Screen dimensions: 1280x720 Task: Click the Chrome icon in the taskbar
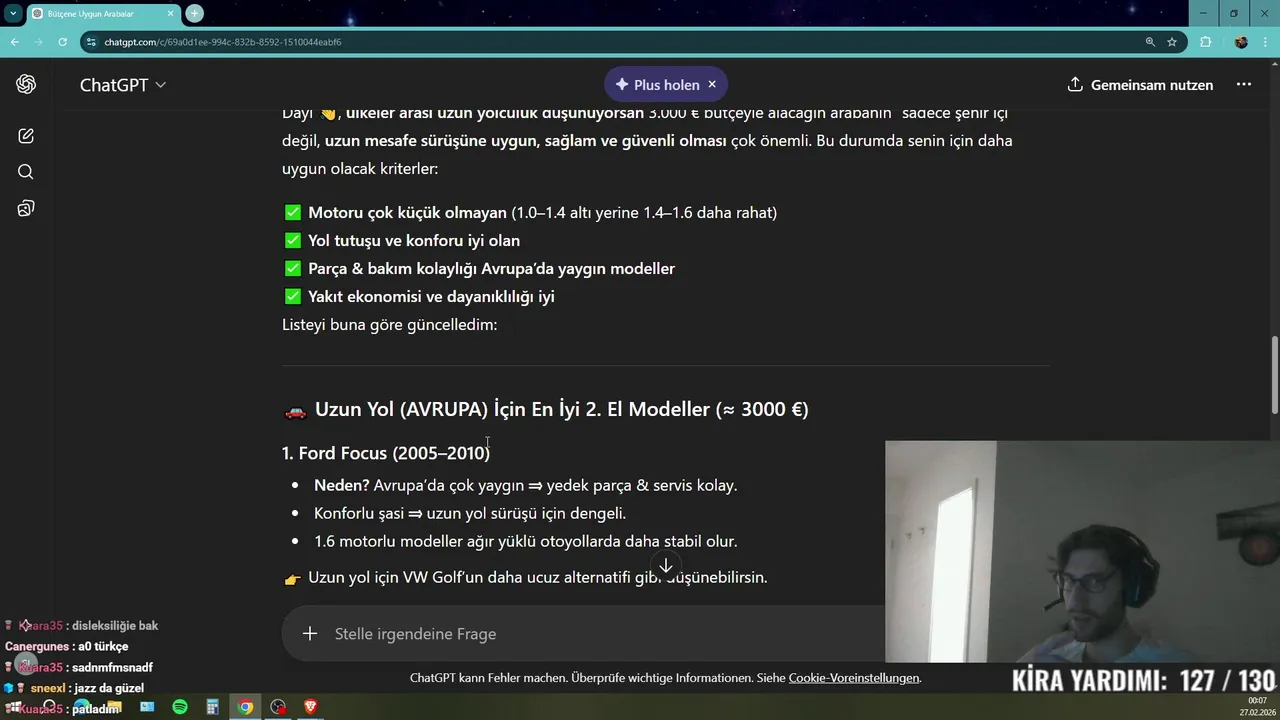(245, 707)
